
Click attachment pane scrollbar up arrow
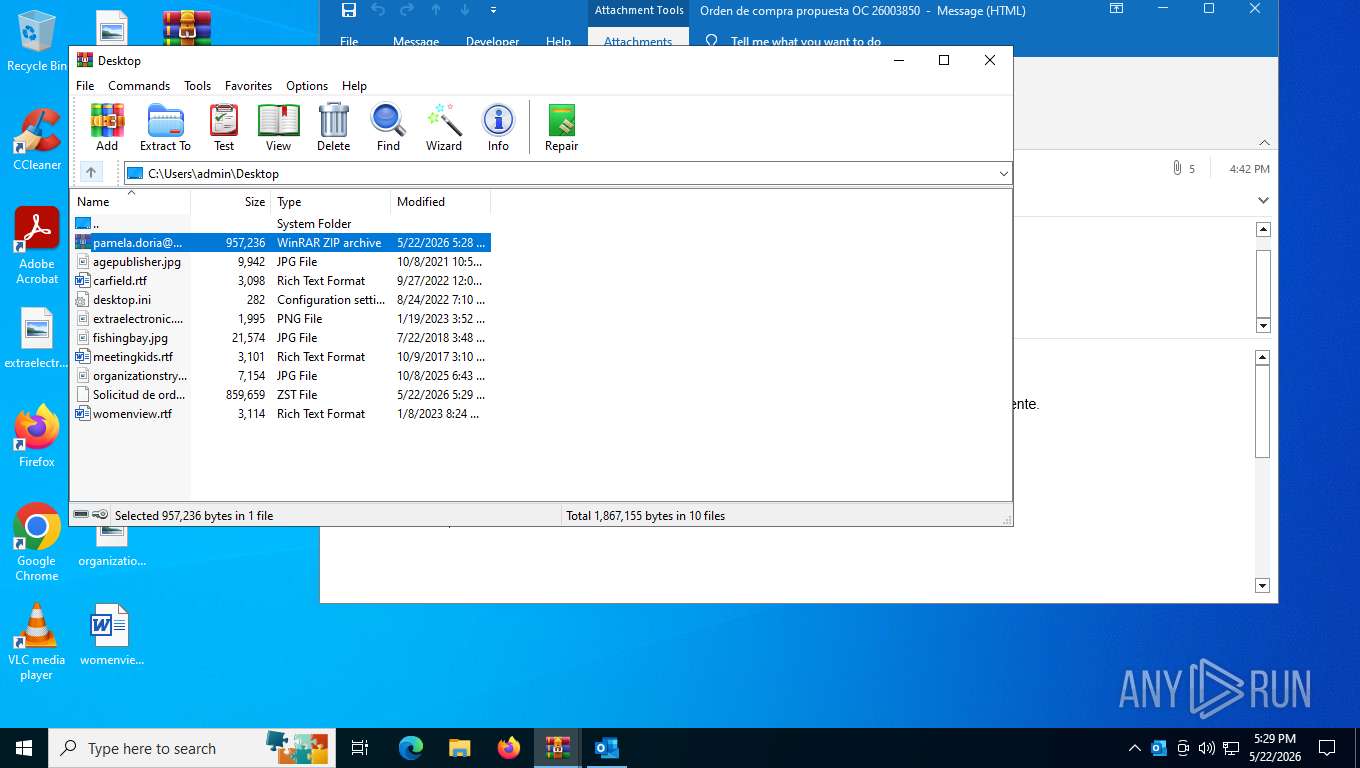pyautogui.click(x=1263, y=230)
